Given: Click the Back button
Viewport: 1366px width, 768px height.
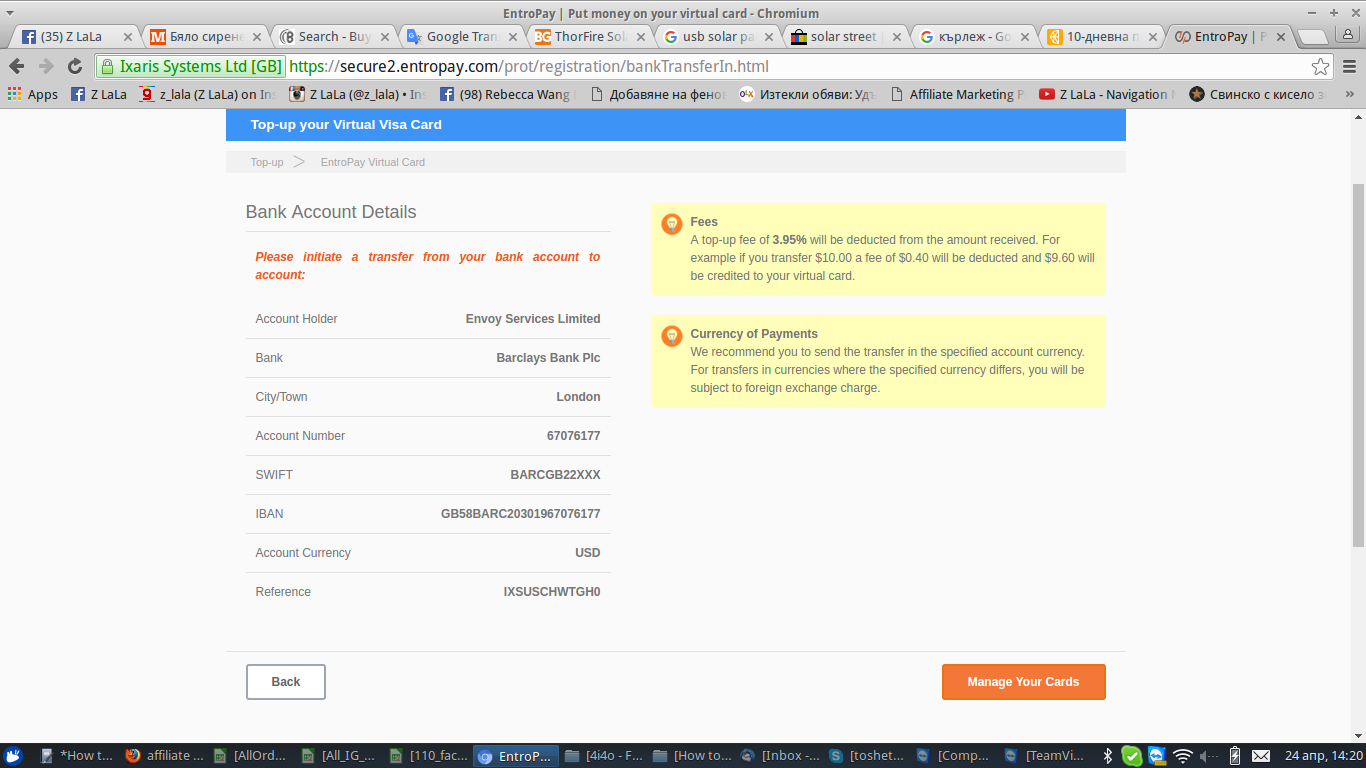Looking at the screenshot, I should point(286,682).
